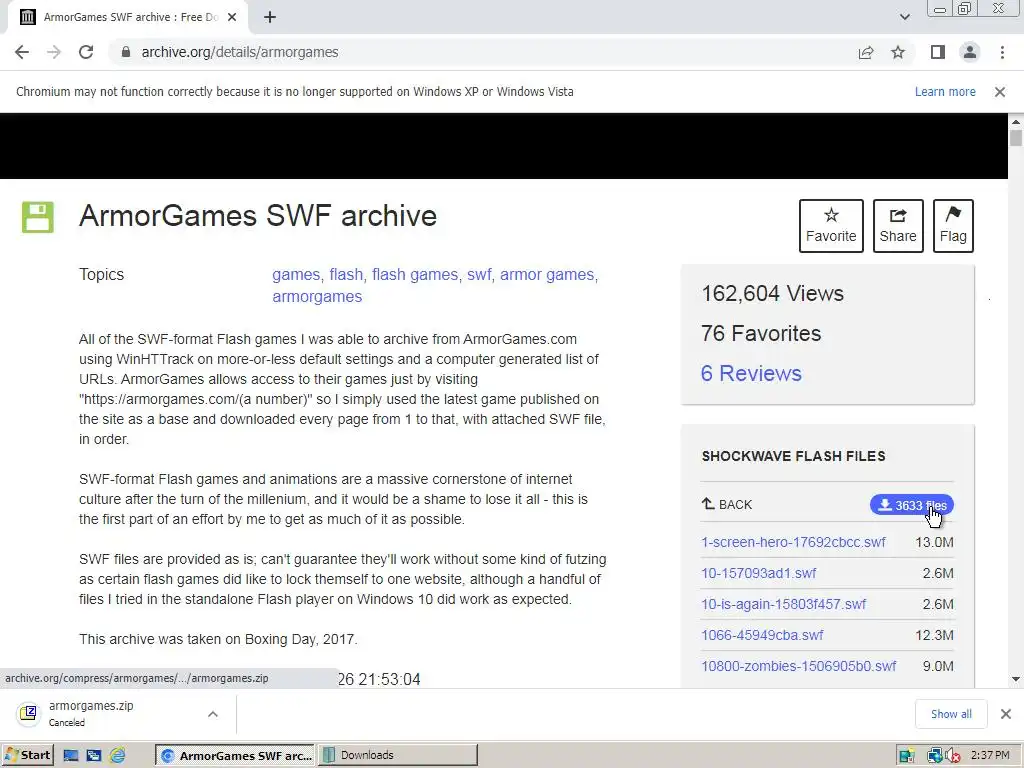Screen dimensions: 1024x768
Task: Click the page scrollbar up arrow
Action: click(x=1016, y=121)
